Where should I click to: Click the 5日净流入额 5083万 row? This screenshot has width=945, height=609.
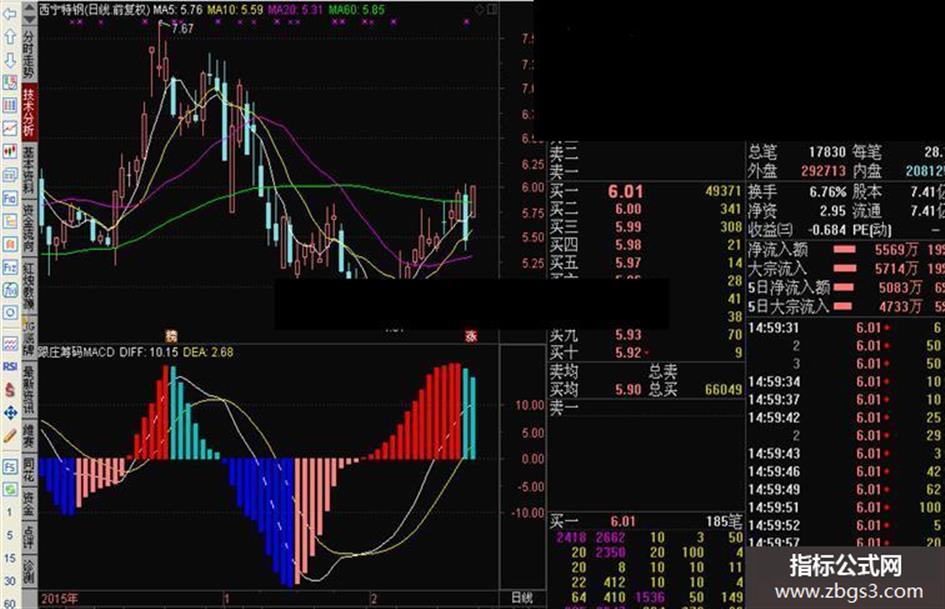coord(846,287)
